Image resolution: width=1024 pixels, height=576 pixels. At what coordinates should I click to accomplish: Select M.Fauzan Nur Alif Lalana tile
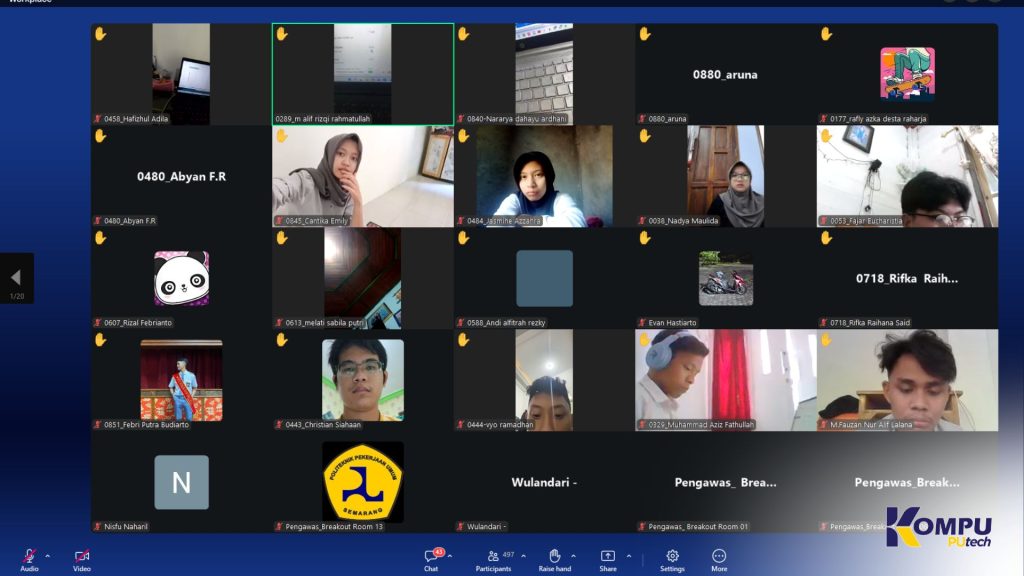coord(907,380)
